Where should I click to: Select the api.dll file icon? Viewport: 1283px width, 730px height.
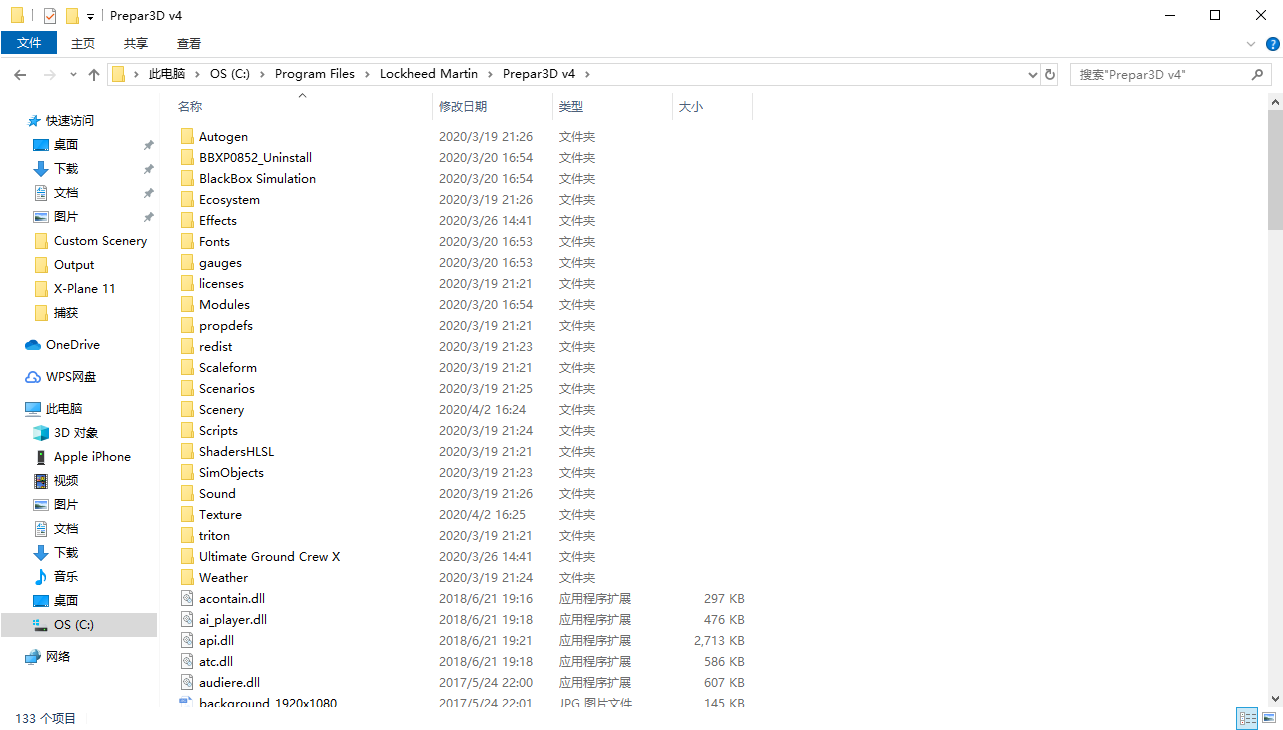[186, 641]
